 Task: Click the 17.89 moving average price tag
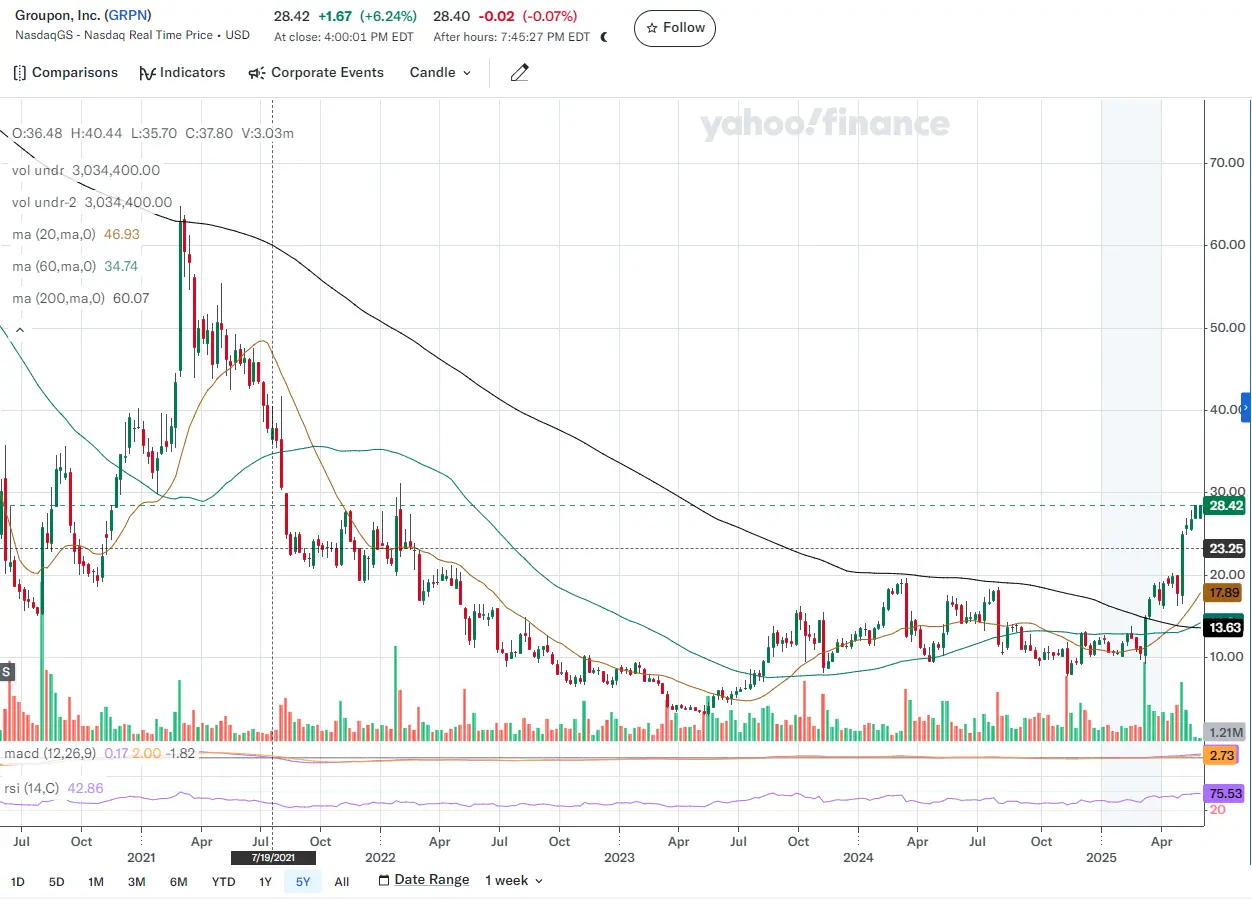1225,593
